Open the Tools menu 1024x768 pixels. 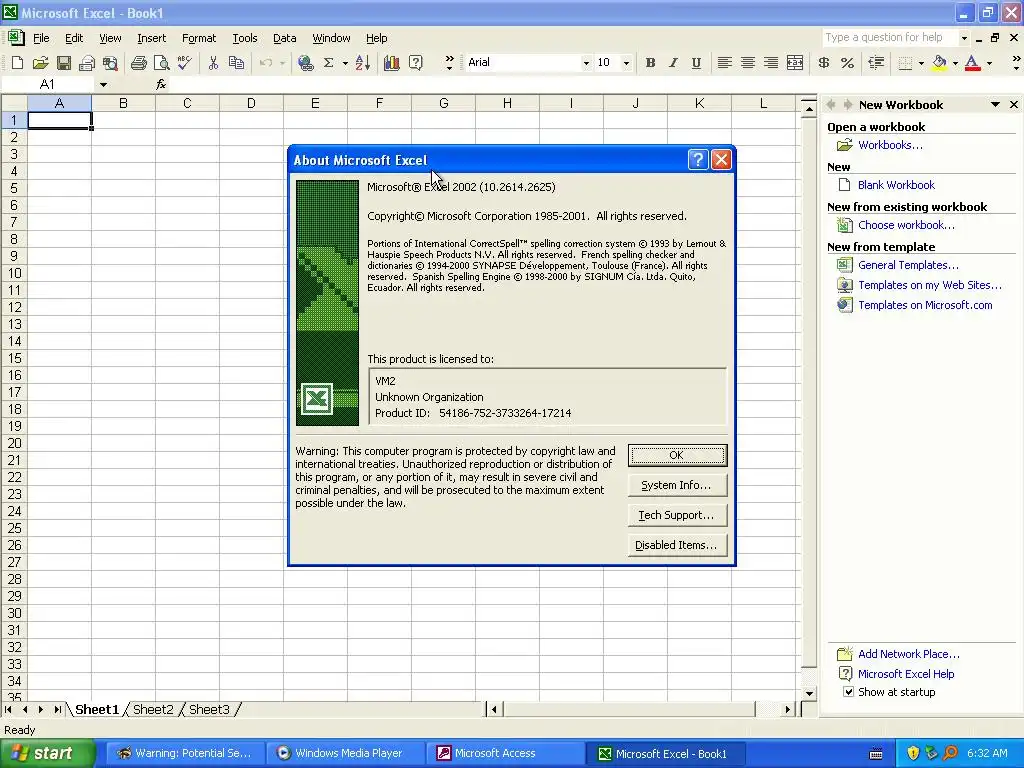[245, 38]
